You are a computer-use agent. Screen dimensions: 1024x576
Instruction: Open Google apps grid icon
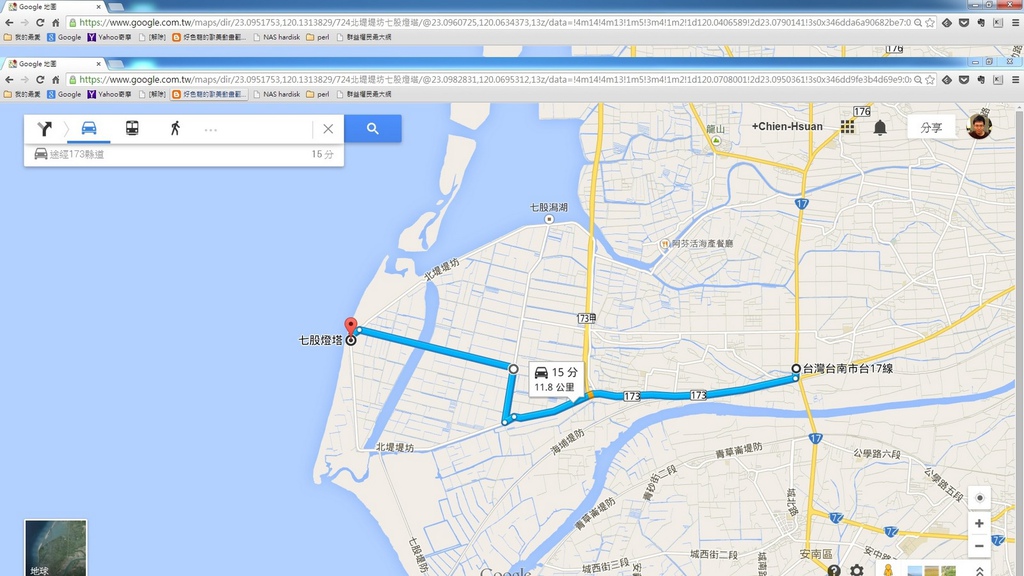tap(847, 127)
